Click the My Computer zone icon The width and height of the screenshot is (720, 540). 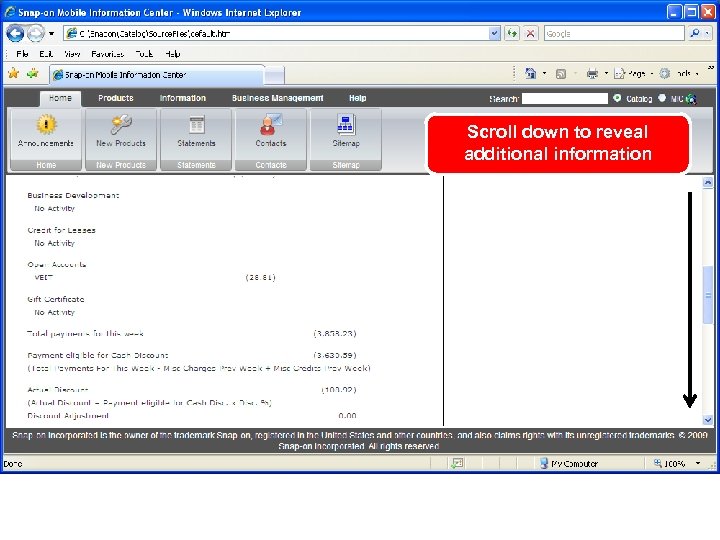544,463
